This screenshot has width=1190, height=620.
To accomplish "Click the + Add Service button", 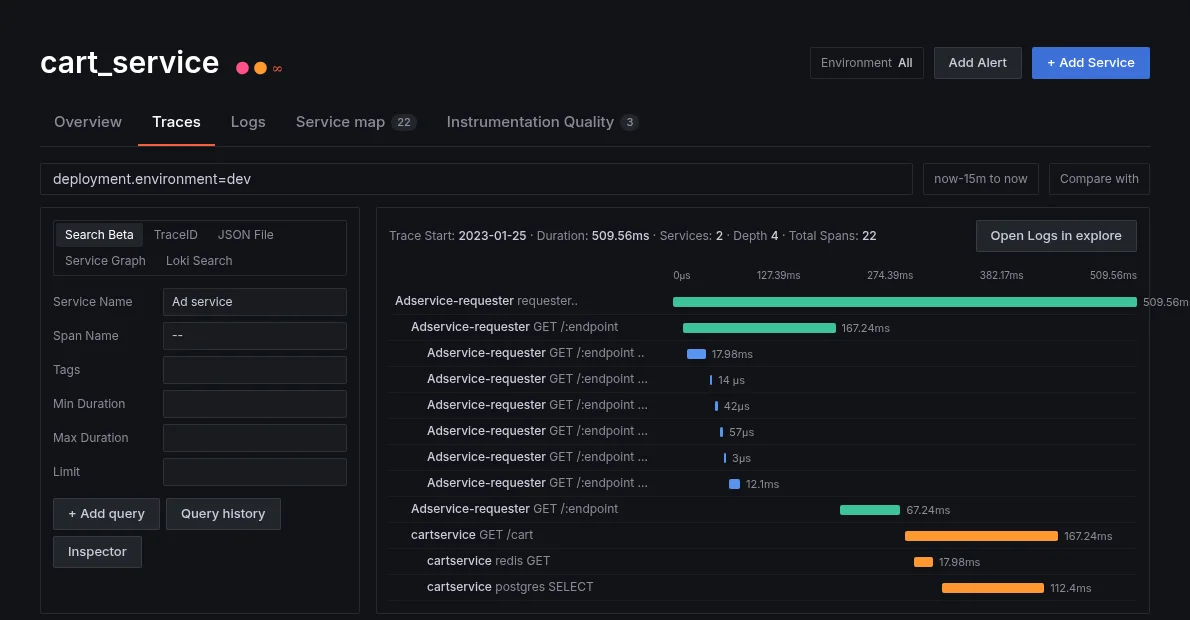I will 1091,63.
